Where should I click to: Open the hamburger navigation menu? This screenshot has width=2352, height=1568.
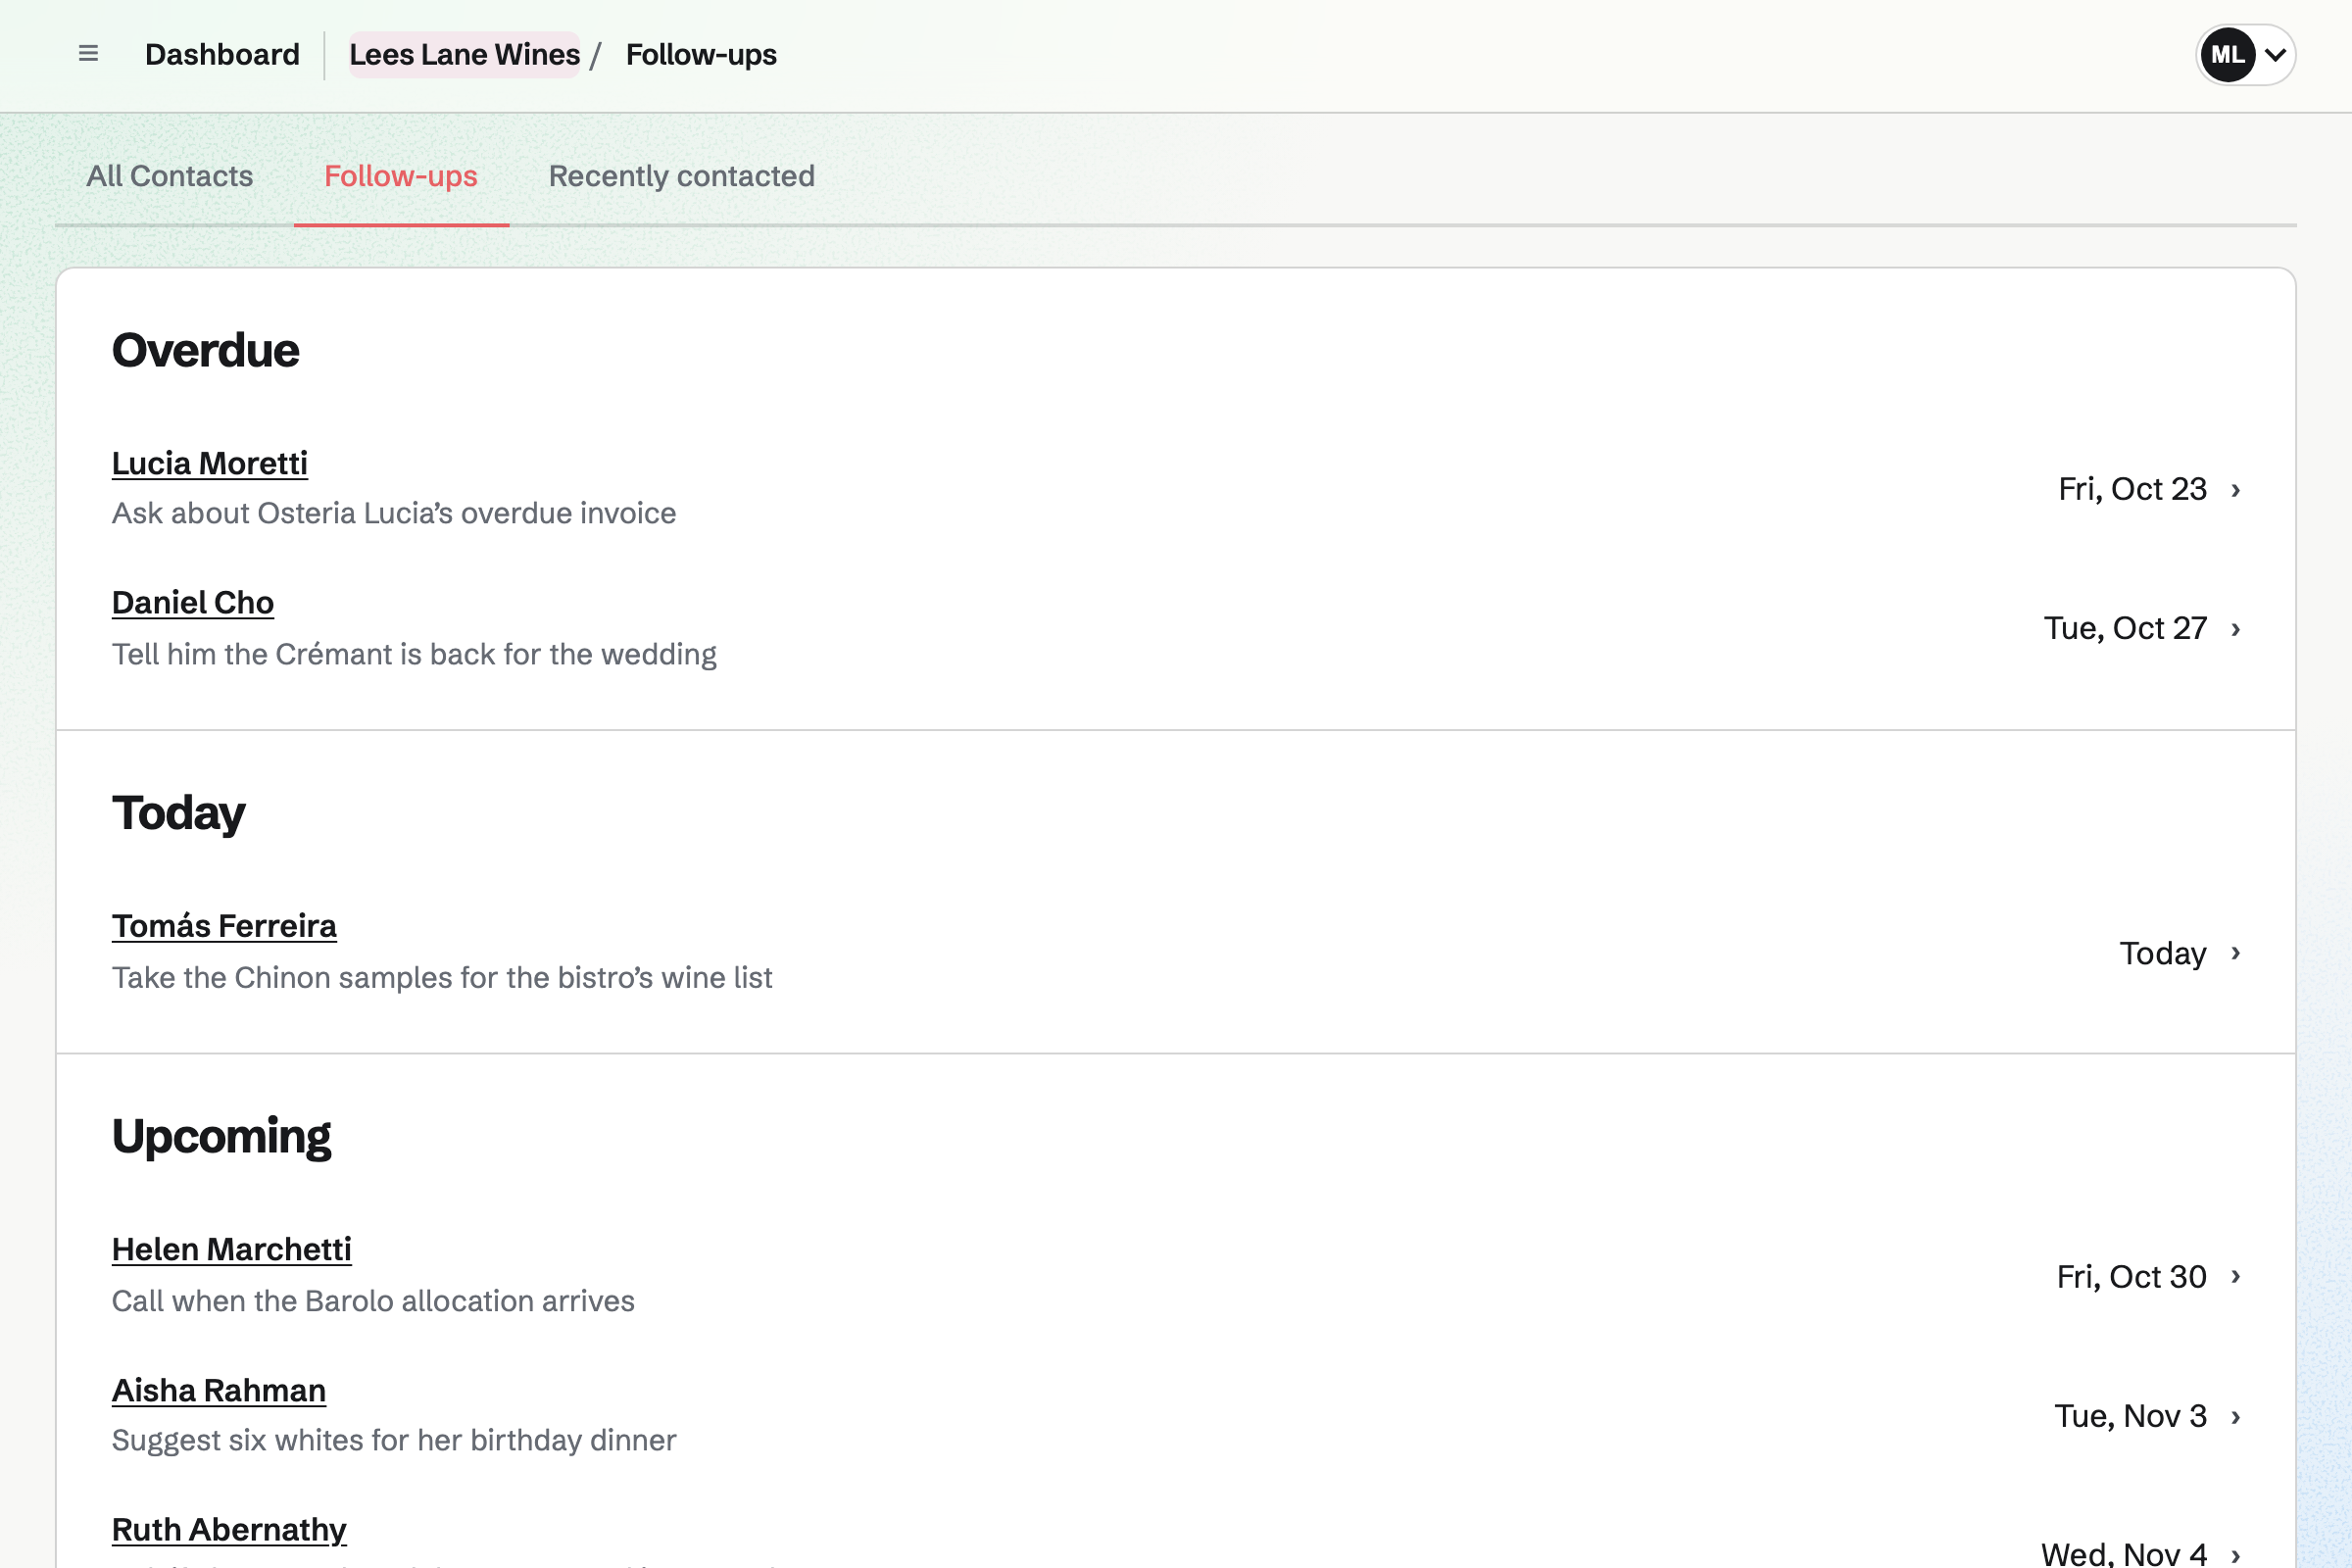88,54
